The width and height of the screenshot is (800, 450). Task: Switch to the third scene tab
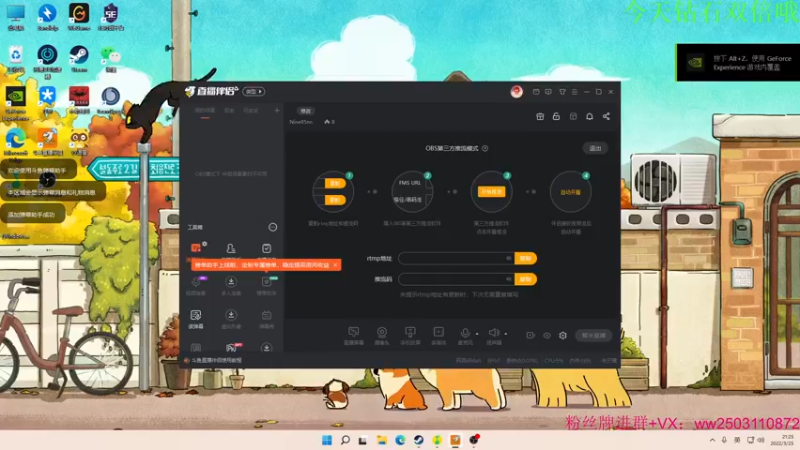coord(251,110)
